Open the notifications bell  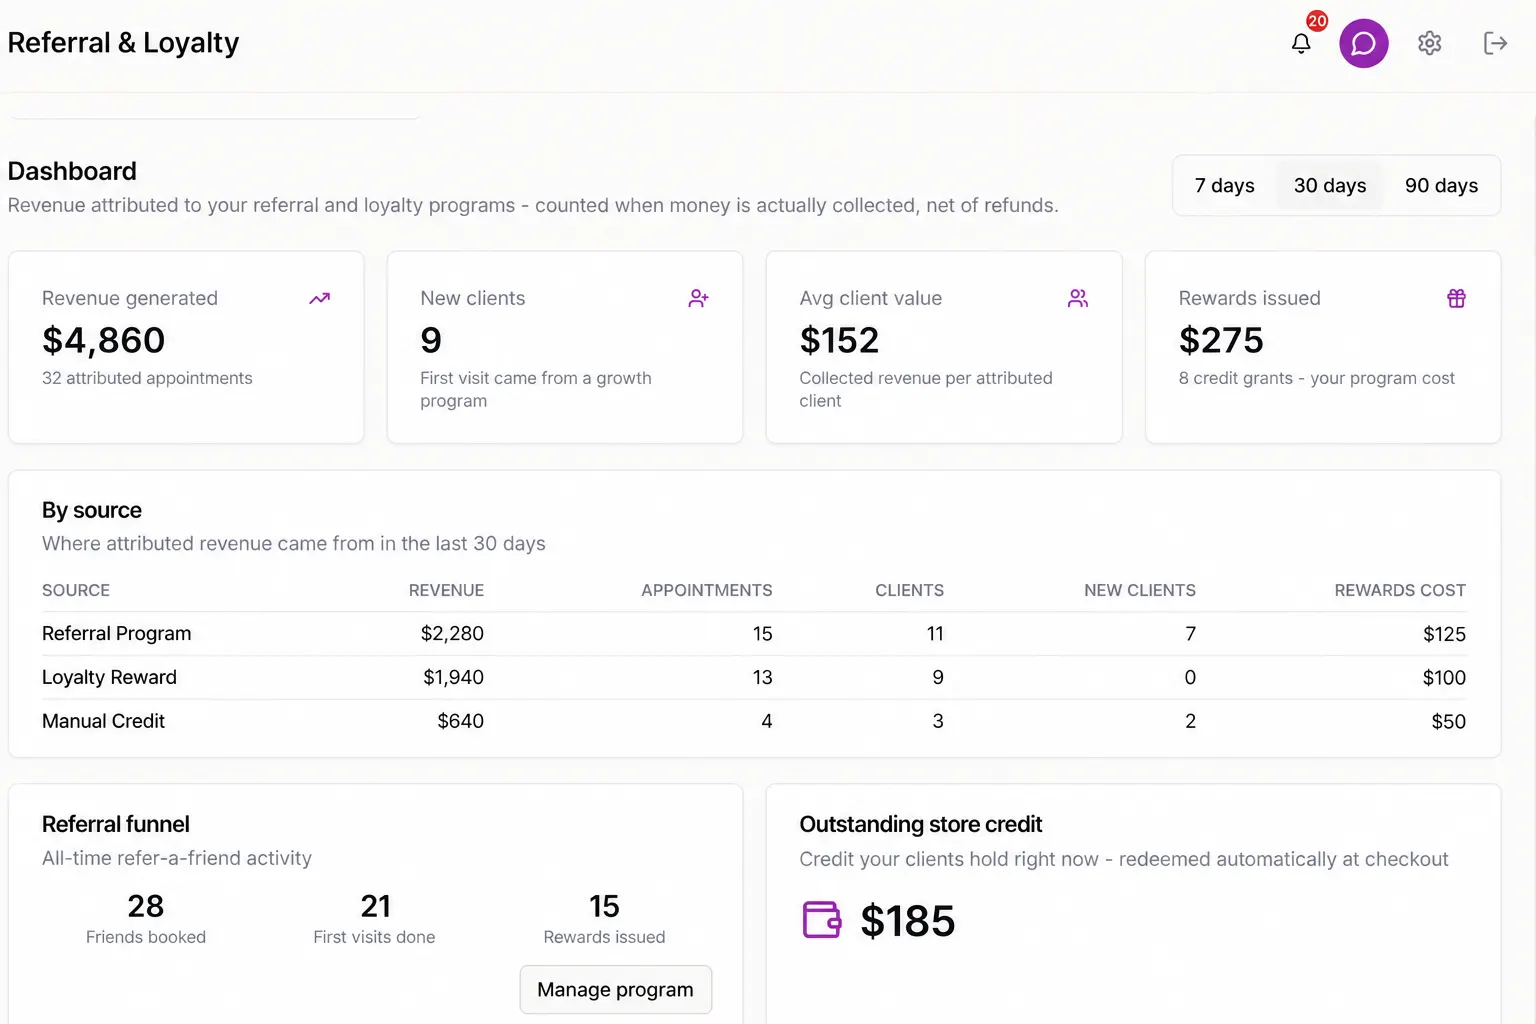1300,43
